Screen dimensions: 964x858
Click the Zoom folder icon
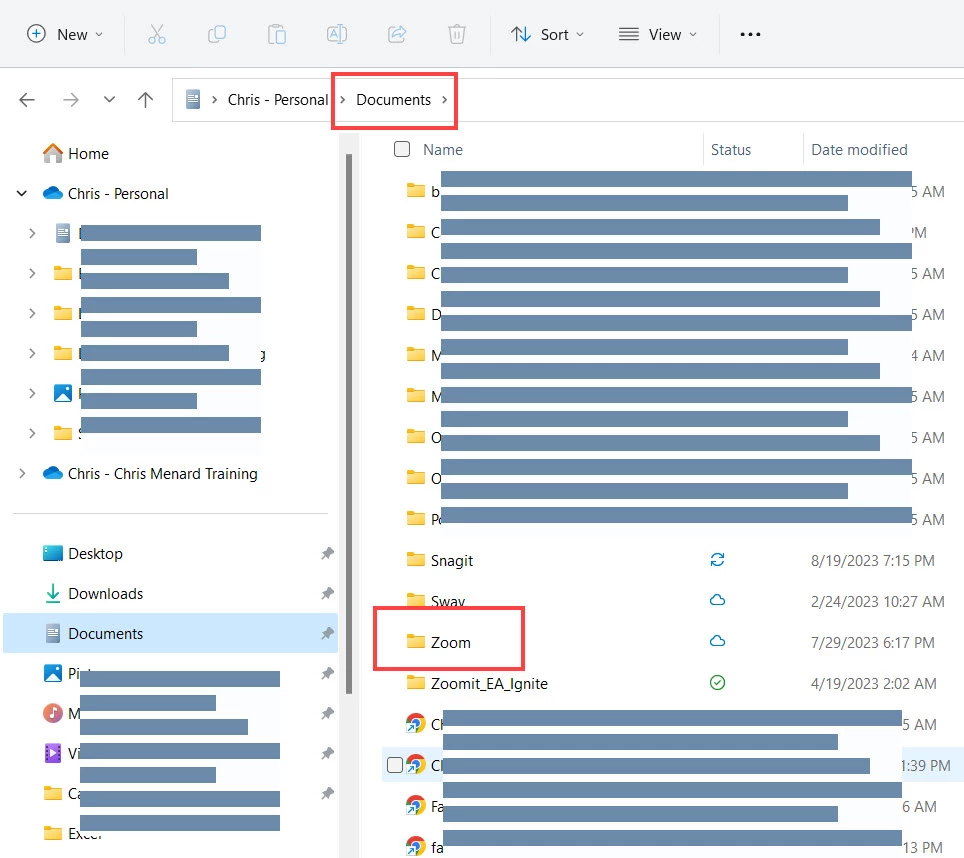click(416, 642)
